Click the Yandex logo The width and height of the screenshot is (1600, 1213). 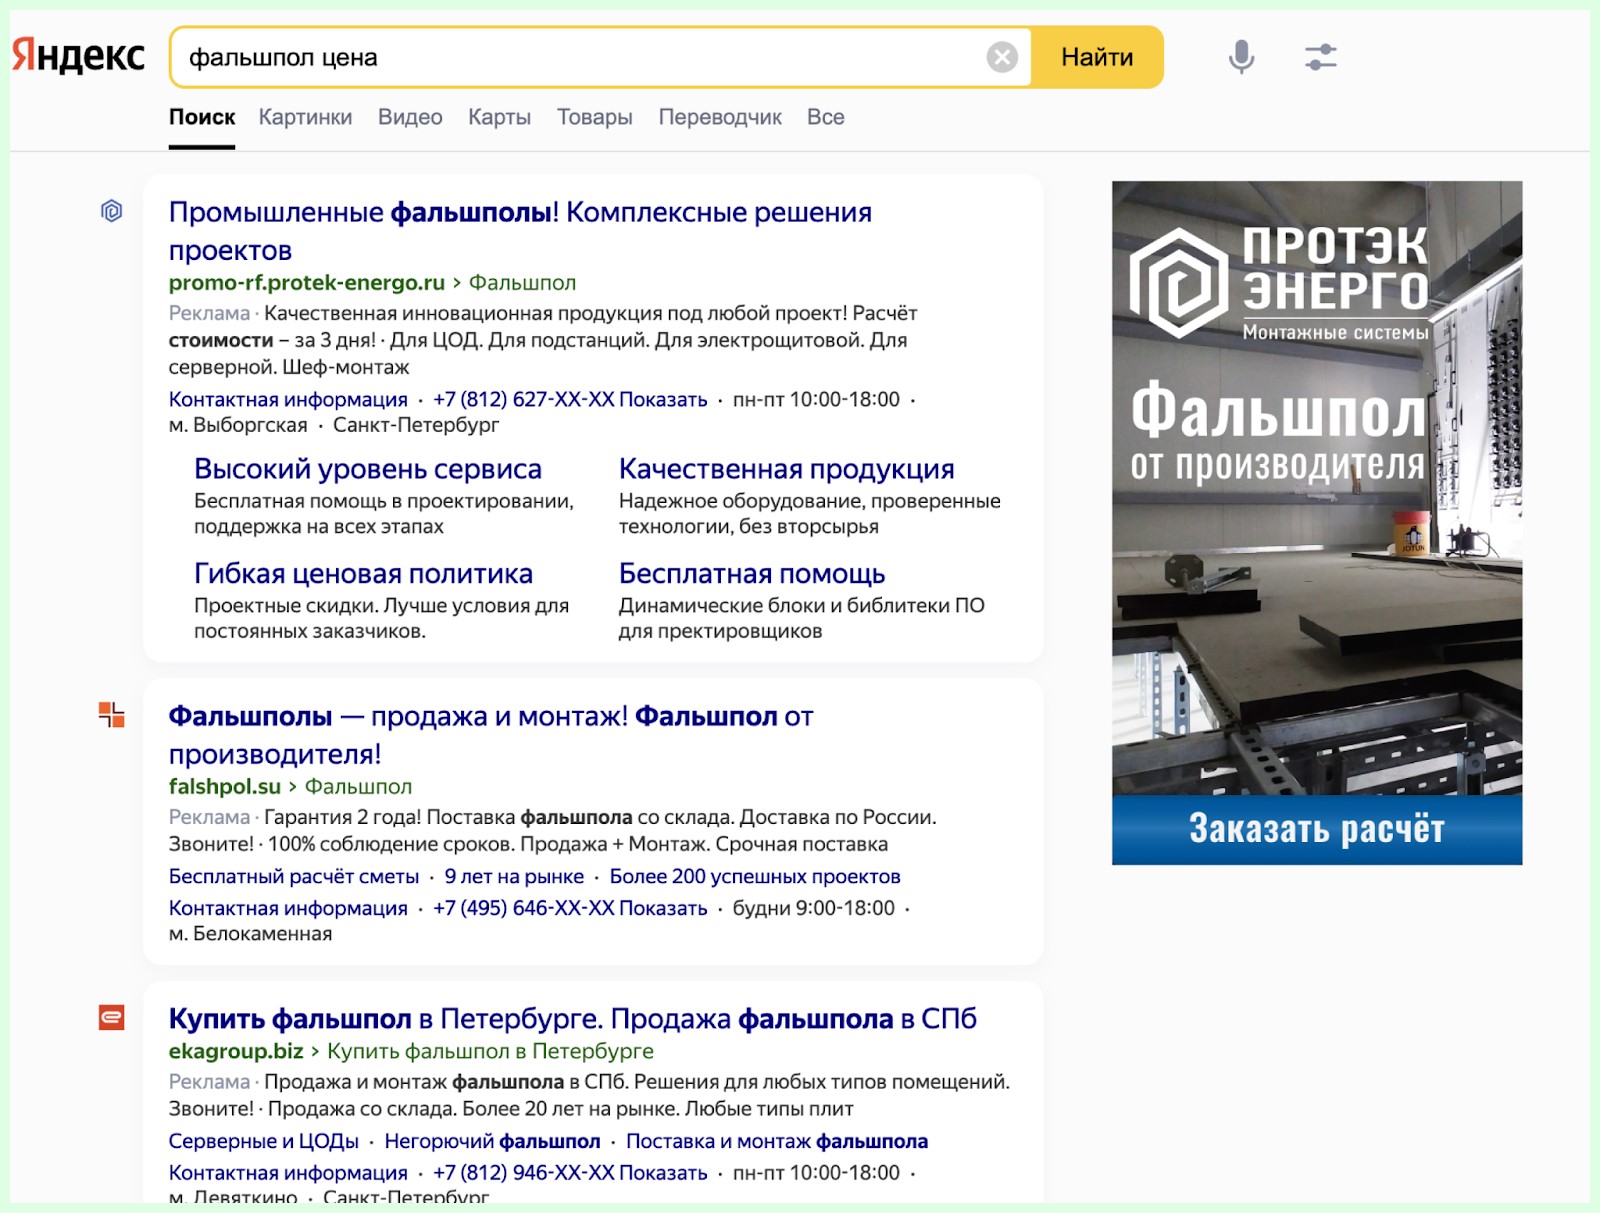(x=78, y=56)
